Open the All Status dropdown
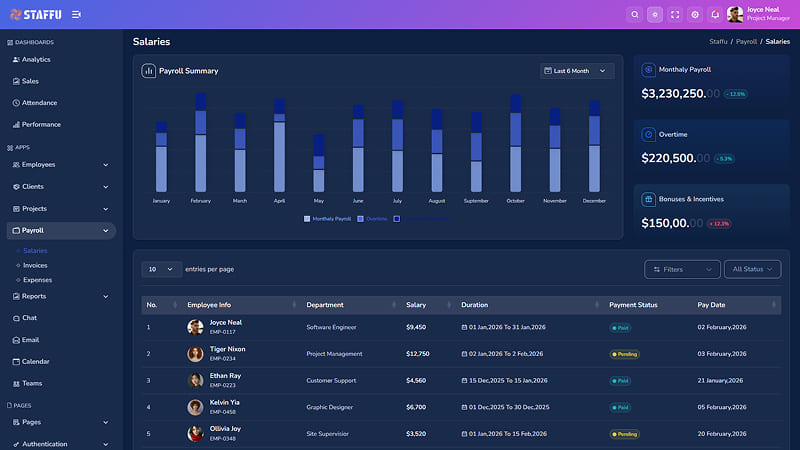800x450 pixels. click(752, 269)
